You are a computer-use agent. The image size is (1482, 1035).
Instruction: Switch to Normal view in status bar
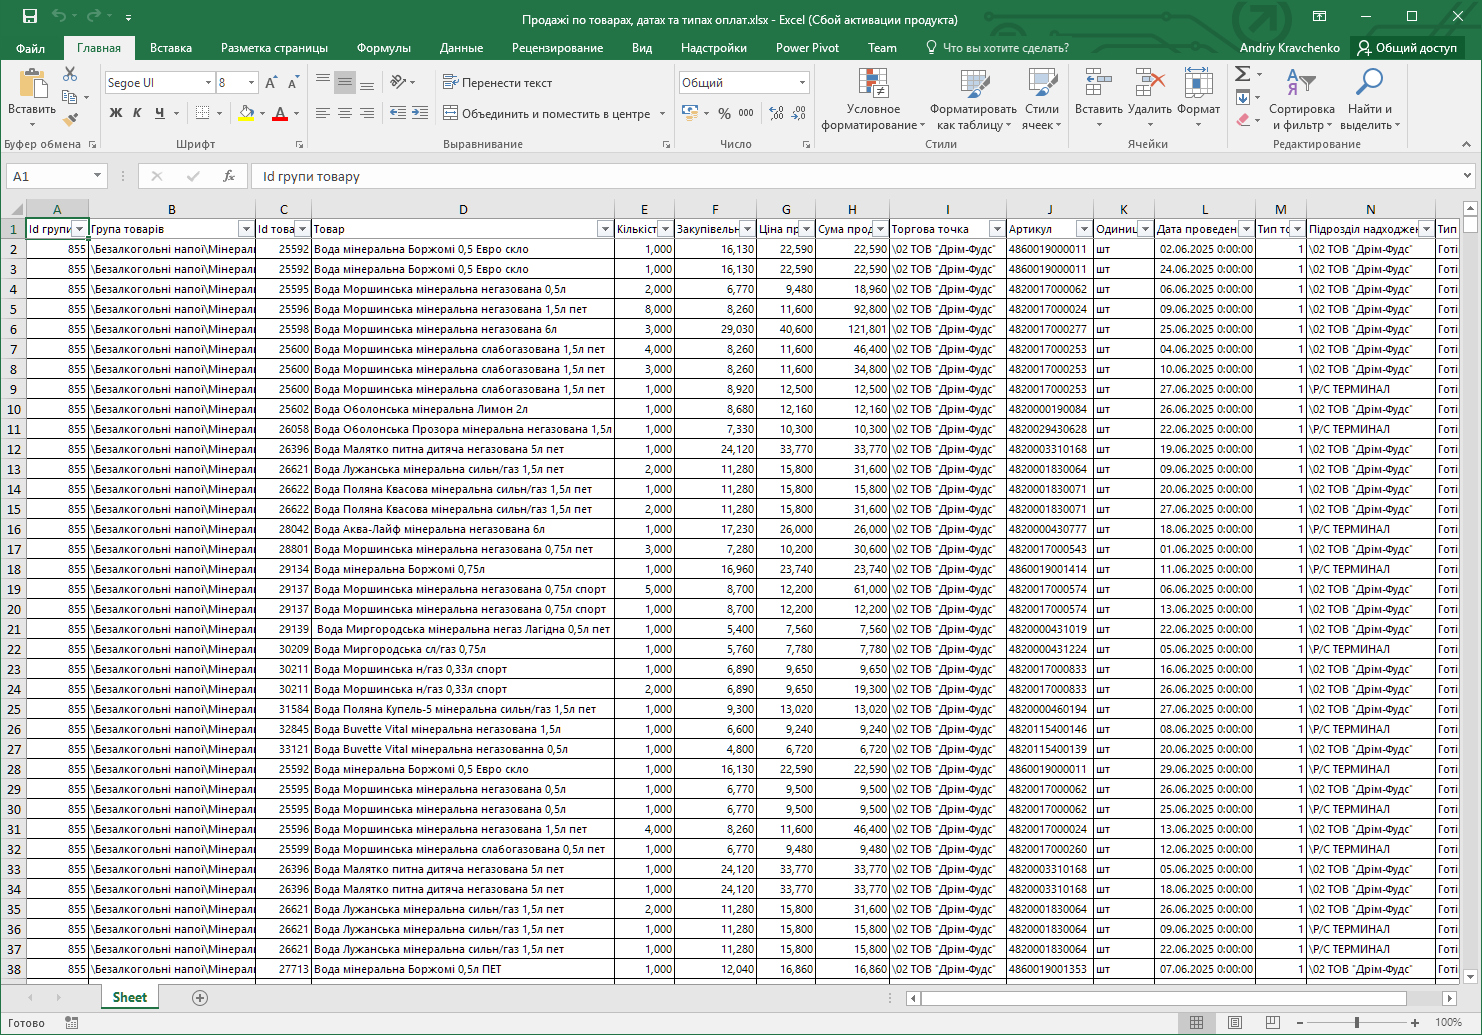tap(1196, 1022)
